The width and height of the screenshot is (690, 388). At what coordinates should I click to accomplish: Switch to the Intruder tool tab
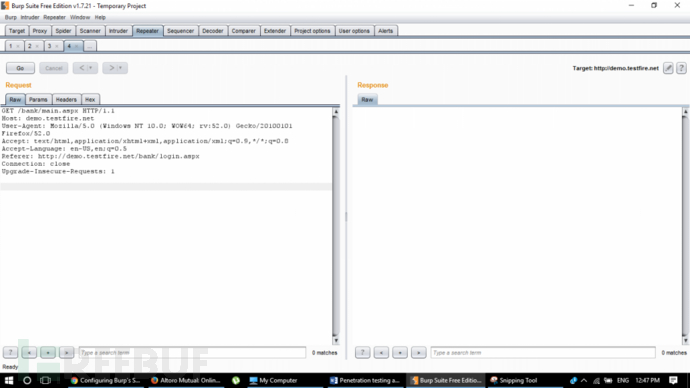tap(118, 31)
